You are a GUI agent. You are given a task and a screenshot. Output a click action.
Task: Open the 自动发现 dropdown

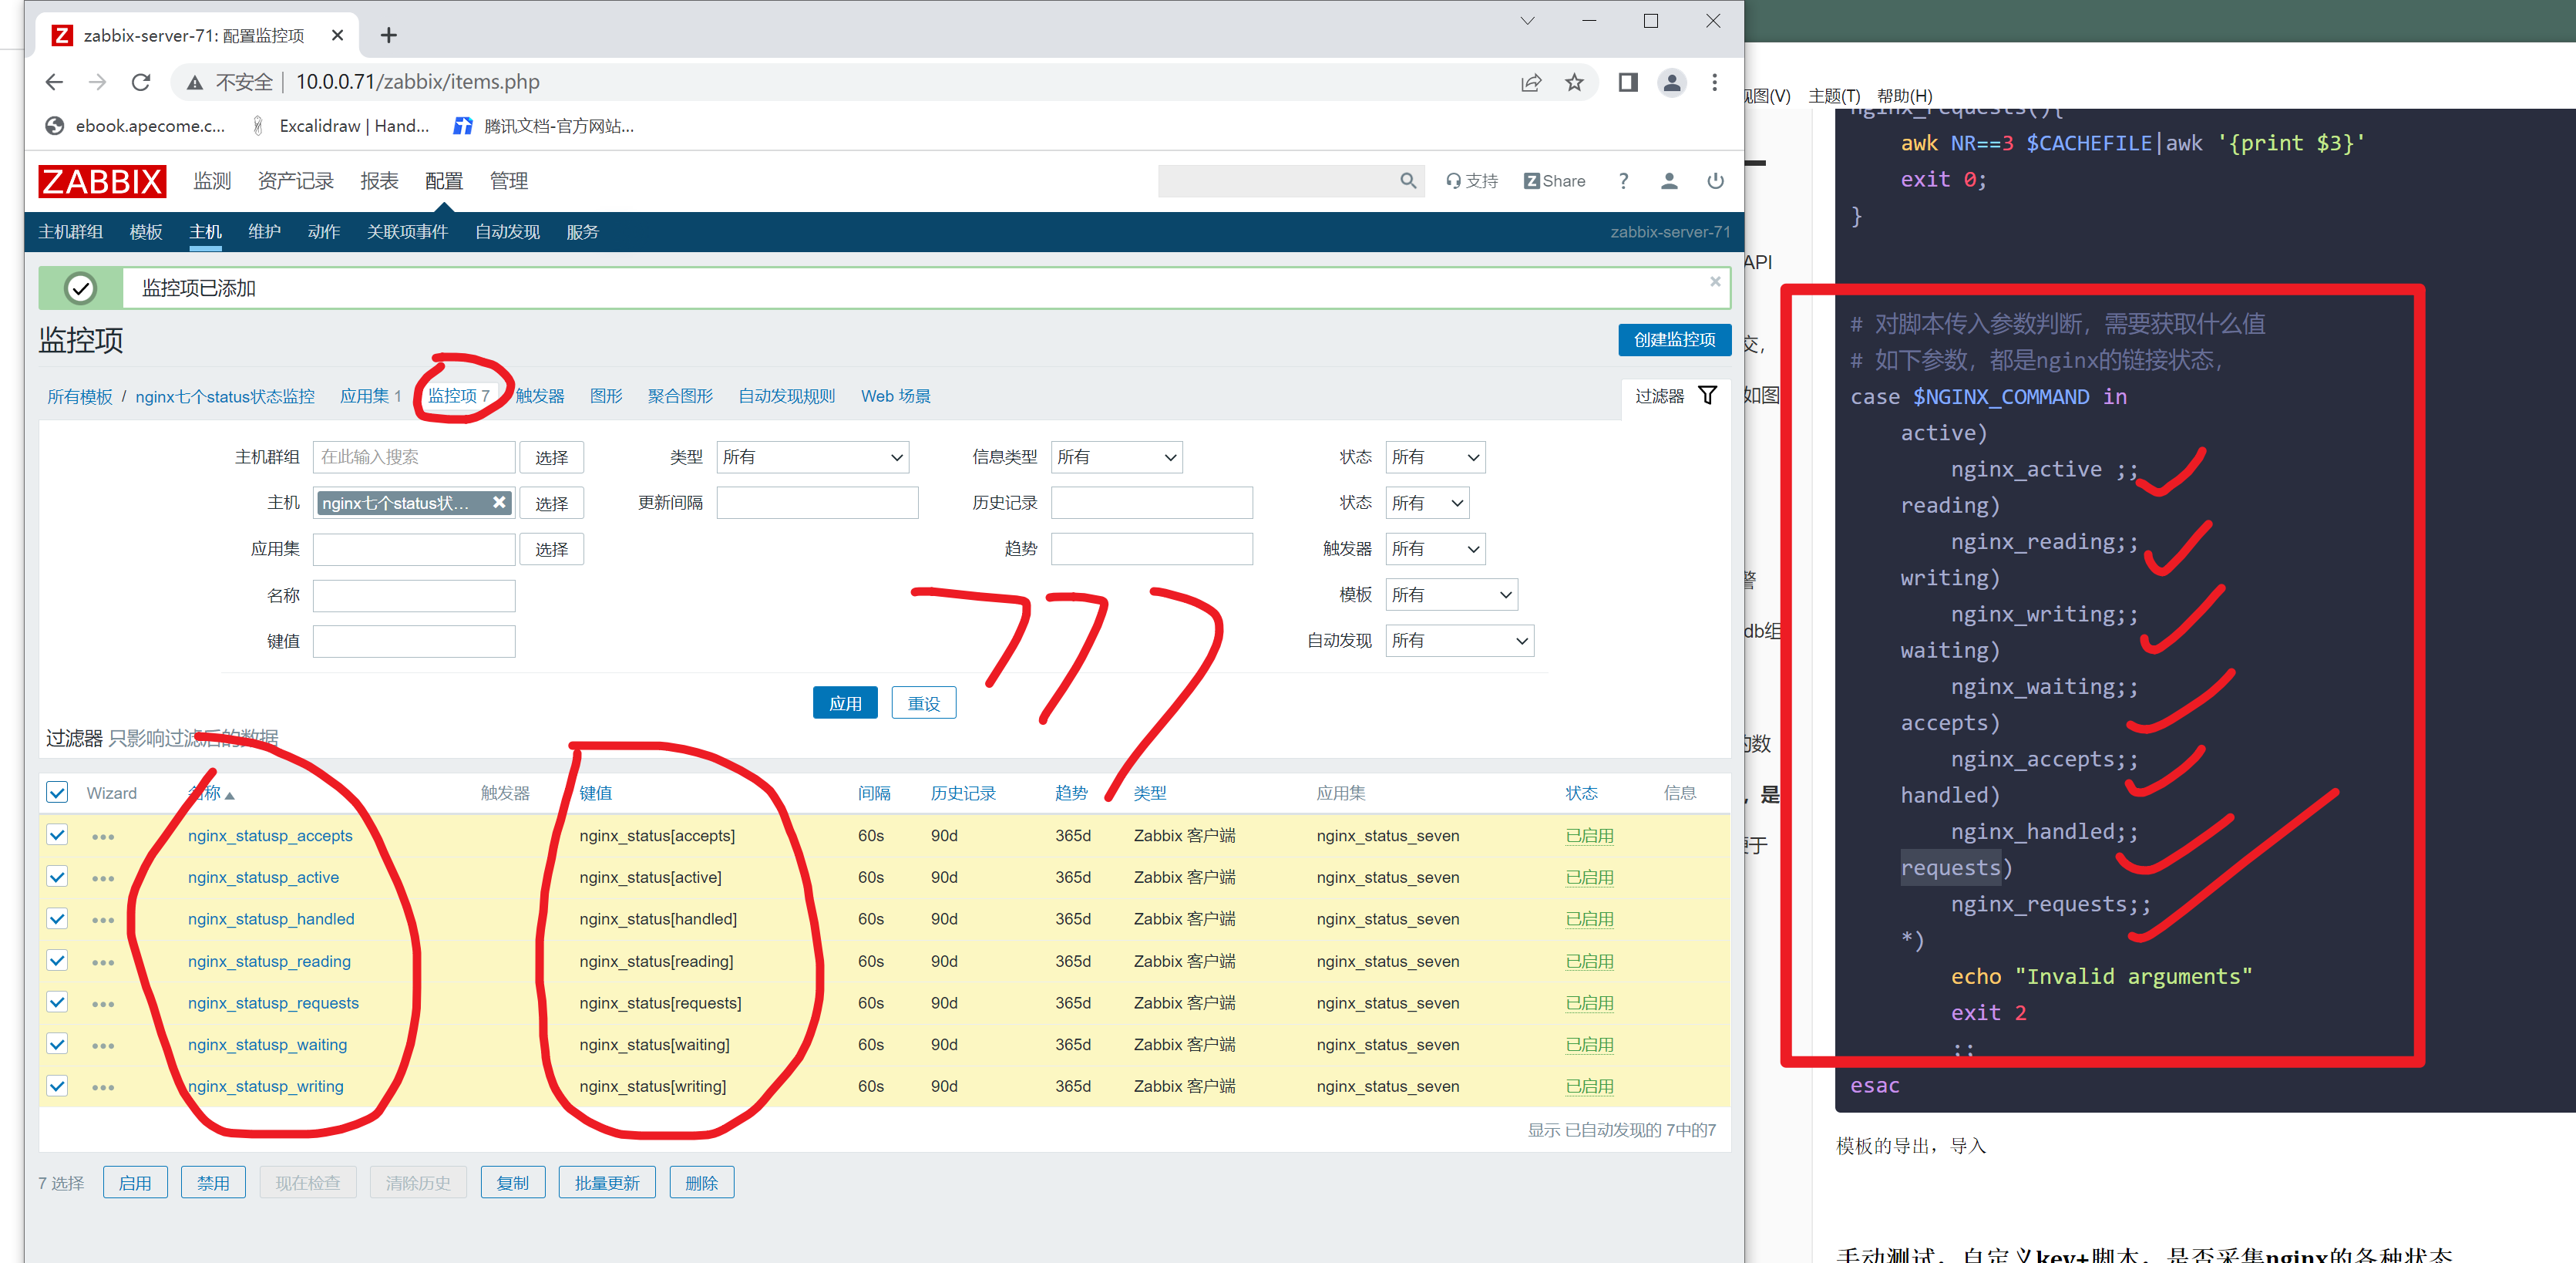coord(1459,641)
